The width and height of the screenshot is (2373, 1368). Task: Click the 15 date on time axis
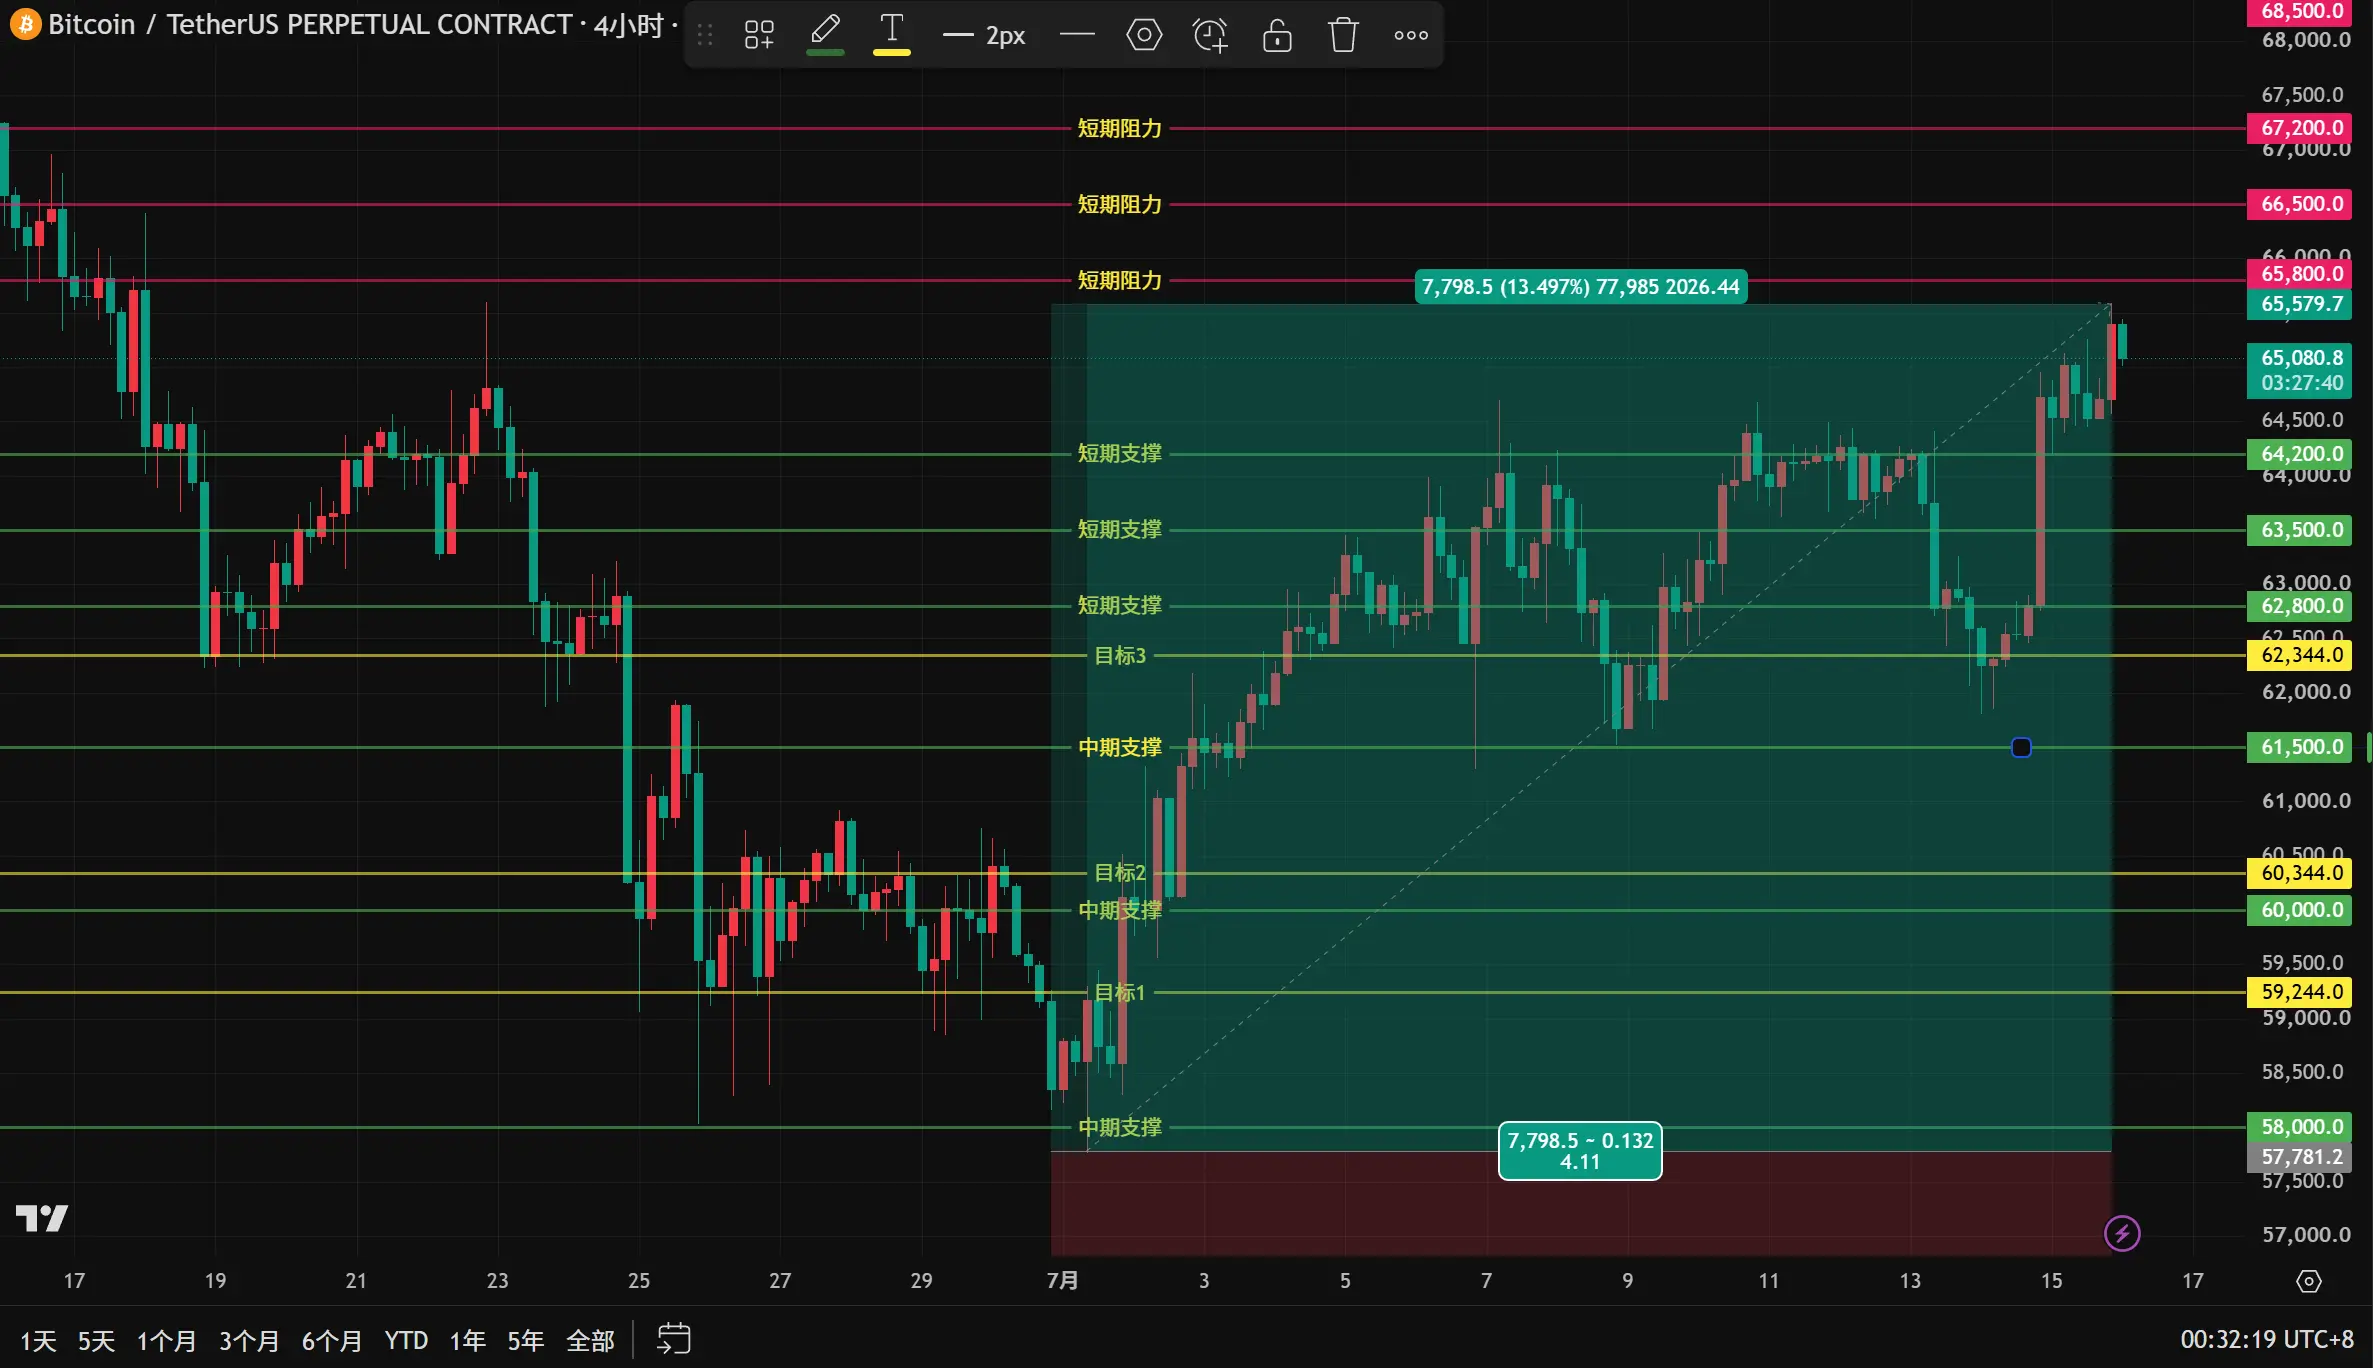(x=2051, y=1281)
